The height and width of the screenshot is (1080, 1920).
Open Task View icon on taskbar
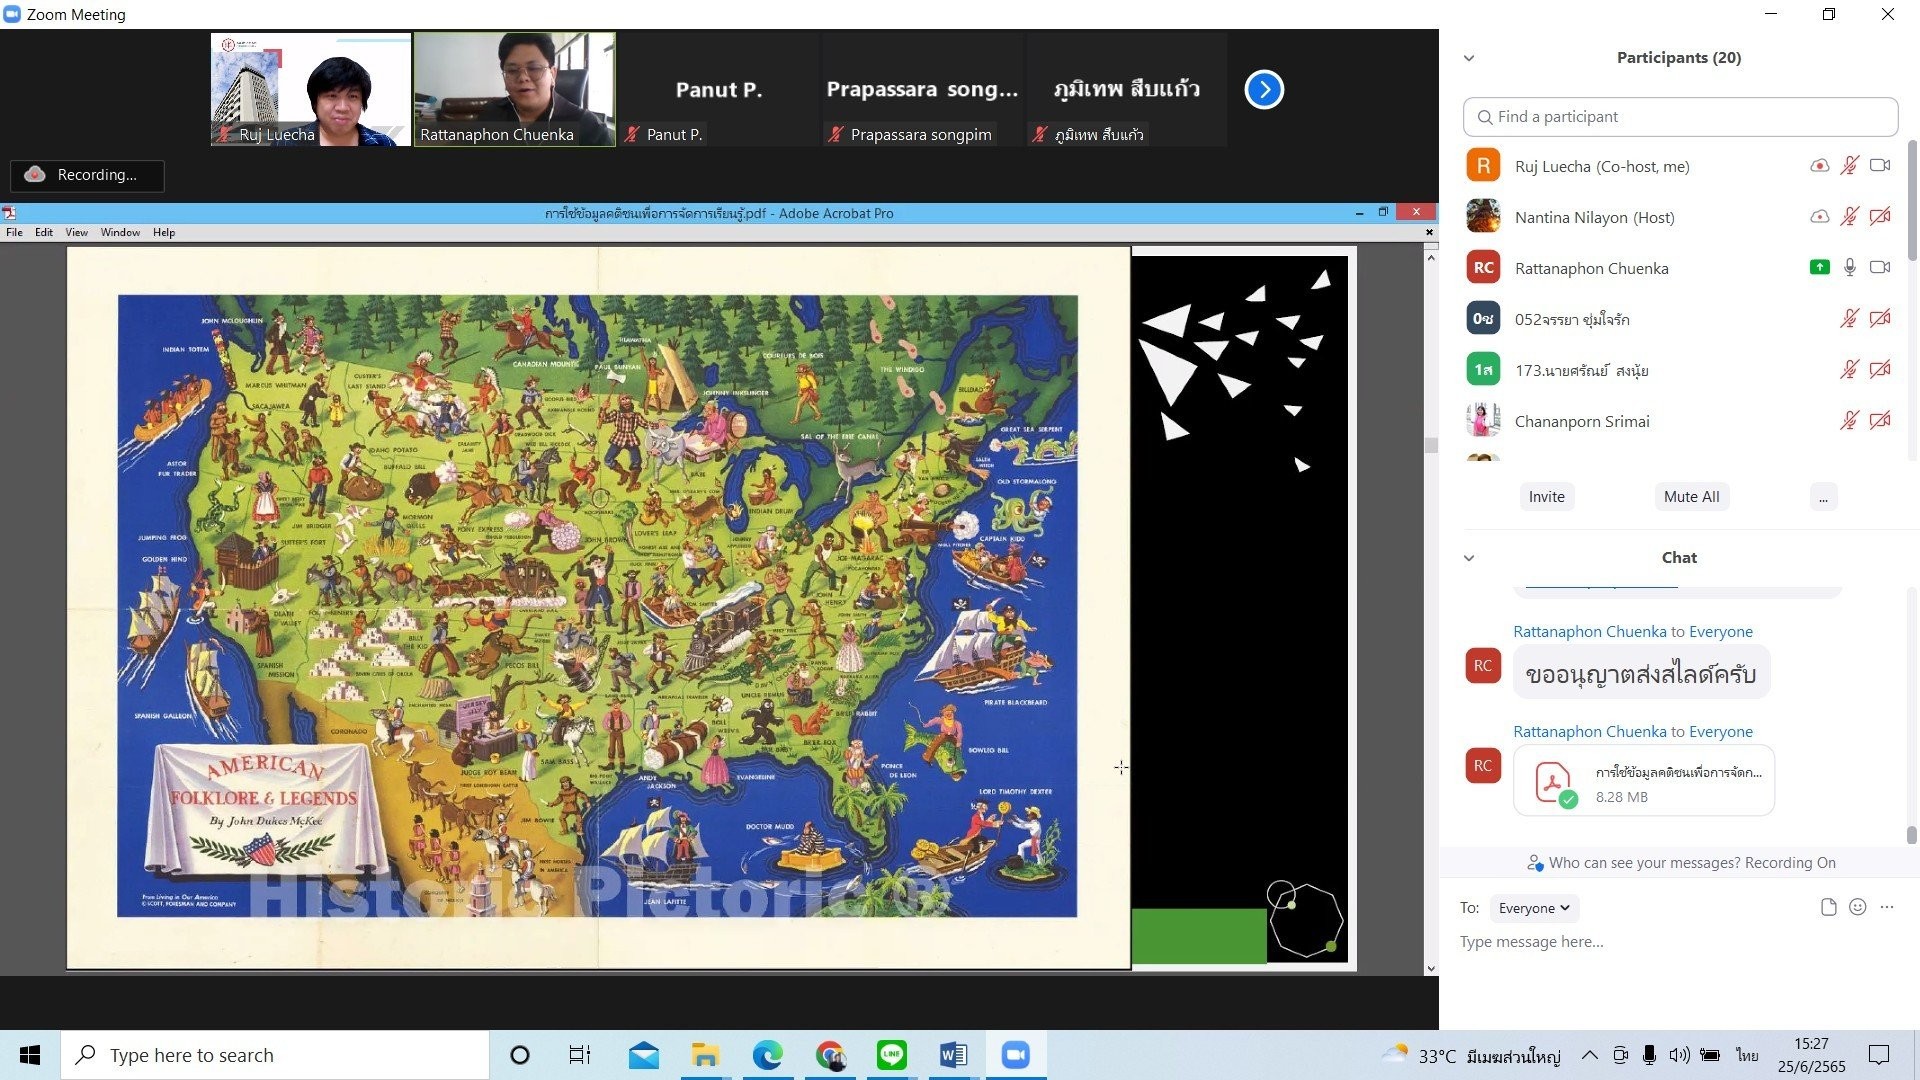pos(579,1055)
